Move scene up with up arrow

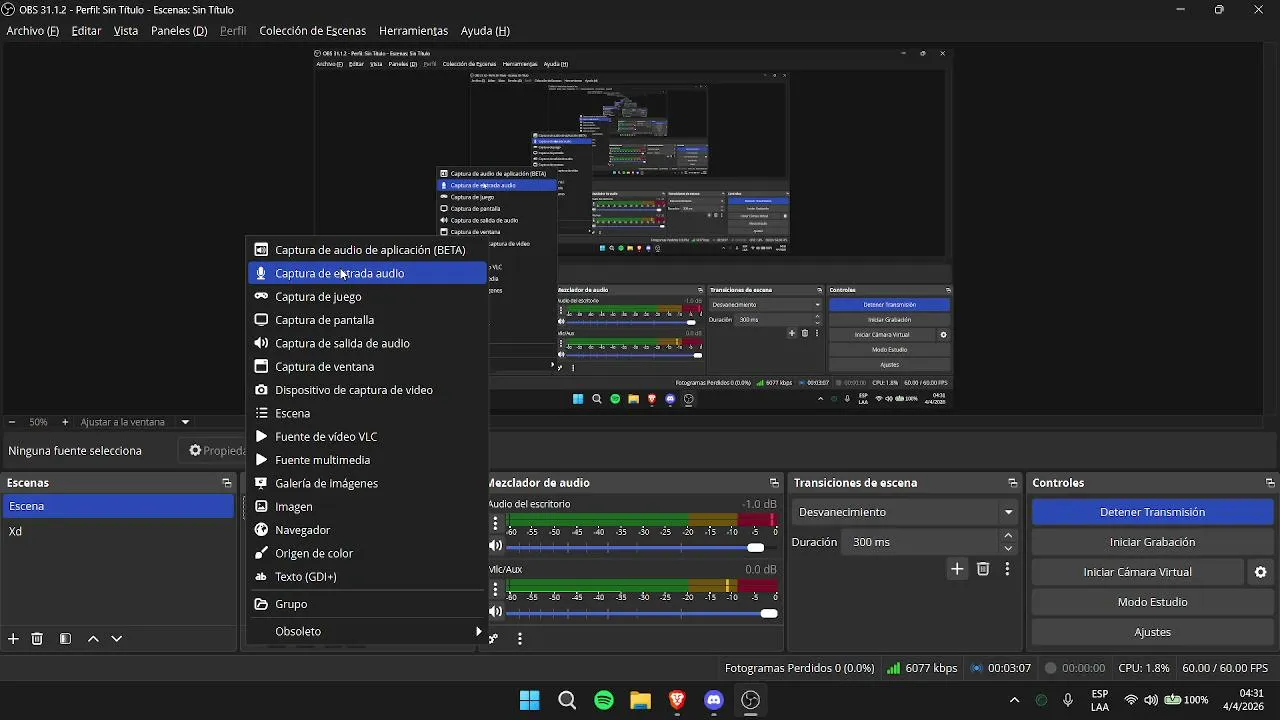[x=93, y=639]
